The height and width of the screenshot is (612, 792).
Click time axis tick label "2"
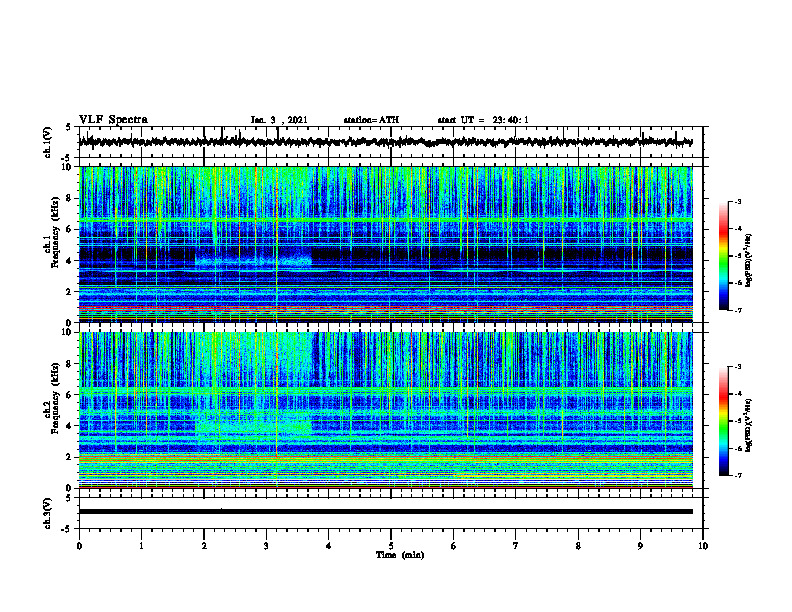204,546
